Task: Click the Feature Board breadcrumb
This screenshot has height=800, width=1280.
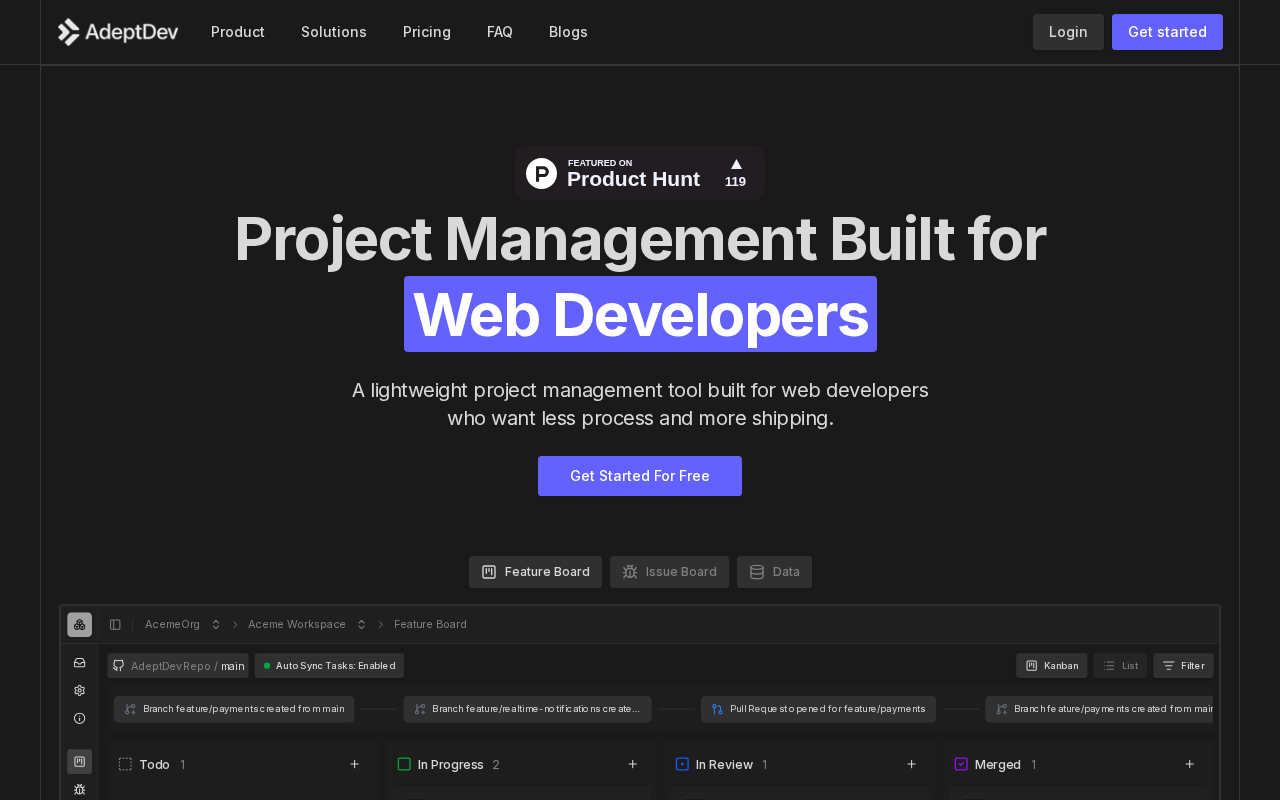Action: pyautogui.click(x=430, y=625)
